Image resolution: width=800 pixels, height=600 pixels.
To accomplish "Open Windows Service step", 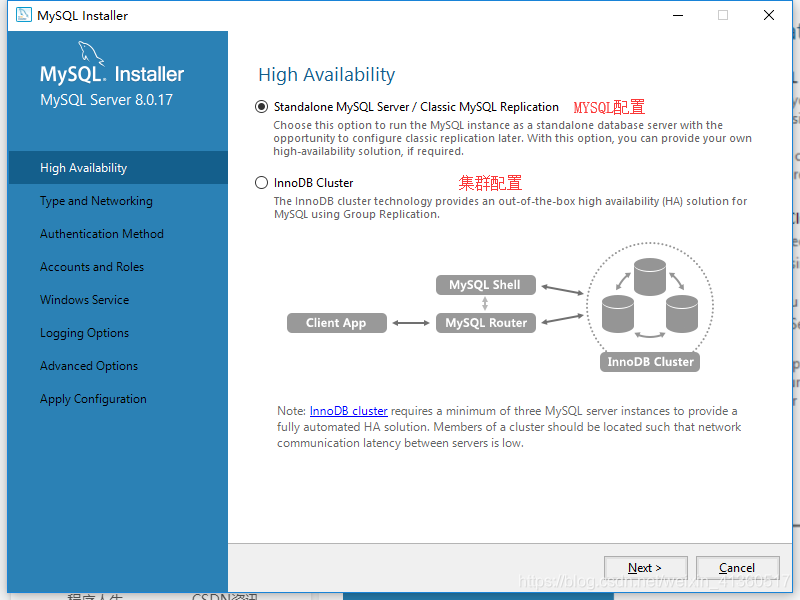I will click(x=84, y=299).
